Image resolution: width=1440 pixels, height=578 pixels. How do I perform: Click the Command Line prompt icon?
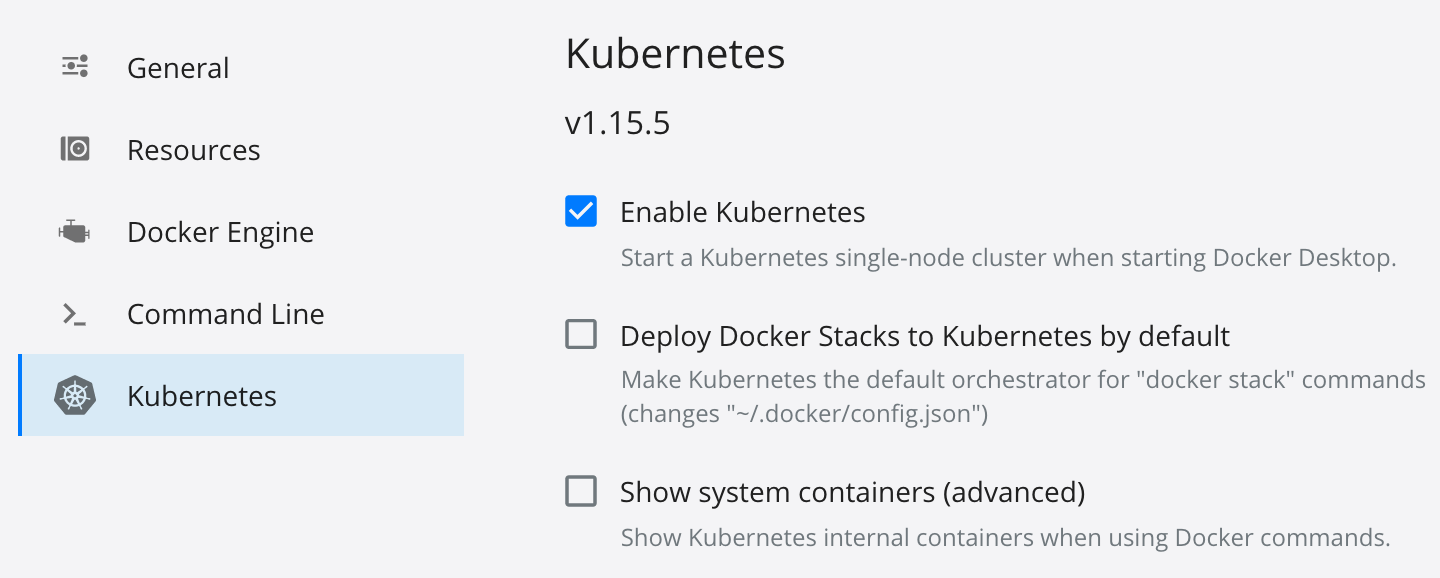click(x=75, y=314)
